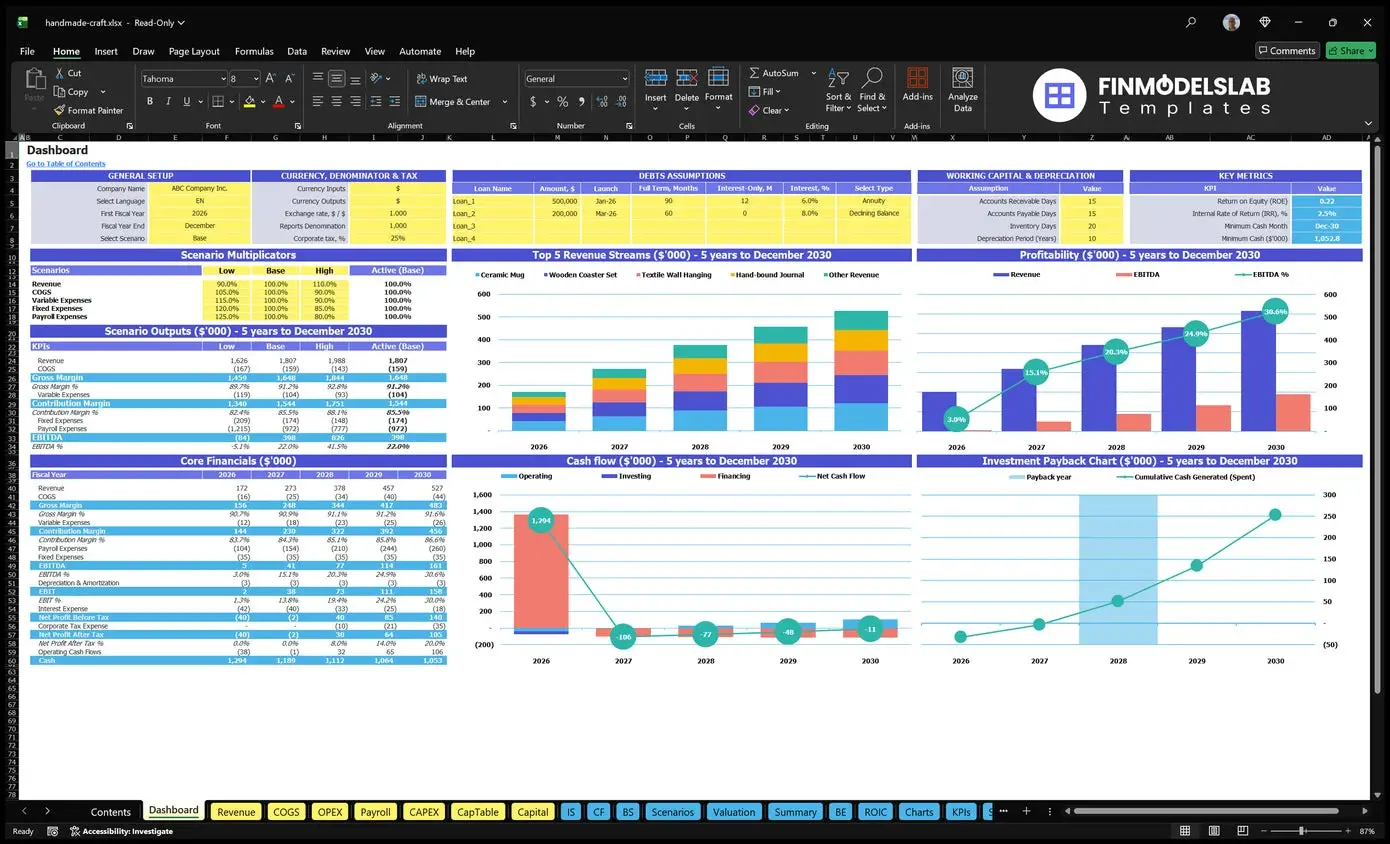This screenshot has width=1390, height=844.
Task: Follow the Go to Table of Contents link
Action: point(66,164)
